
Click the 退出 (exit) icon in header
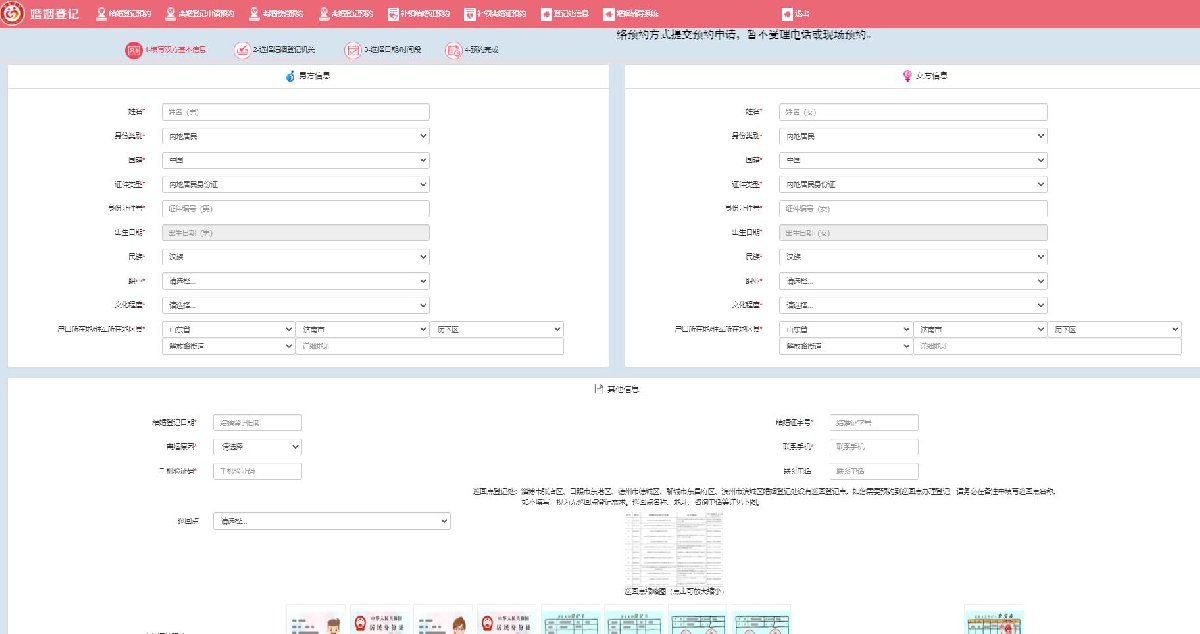[x=788, y=14]
